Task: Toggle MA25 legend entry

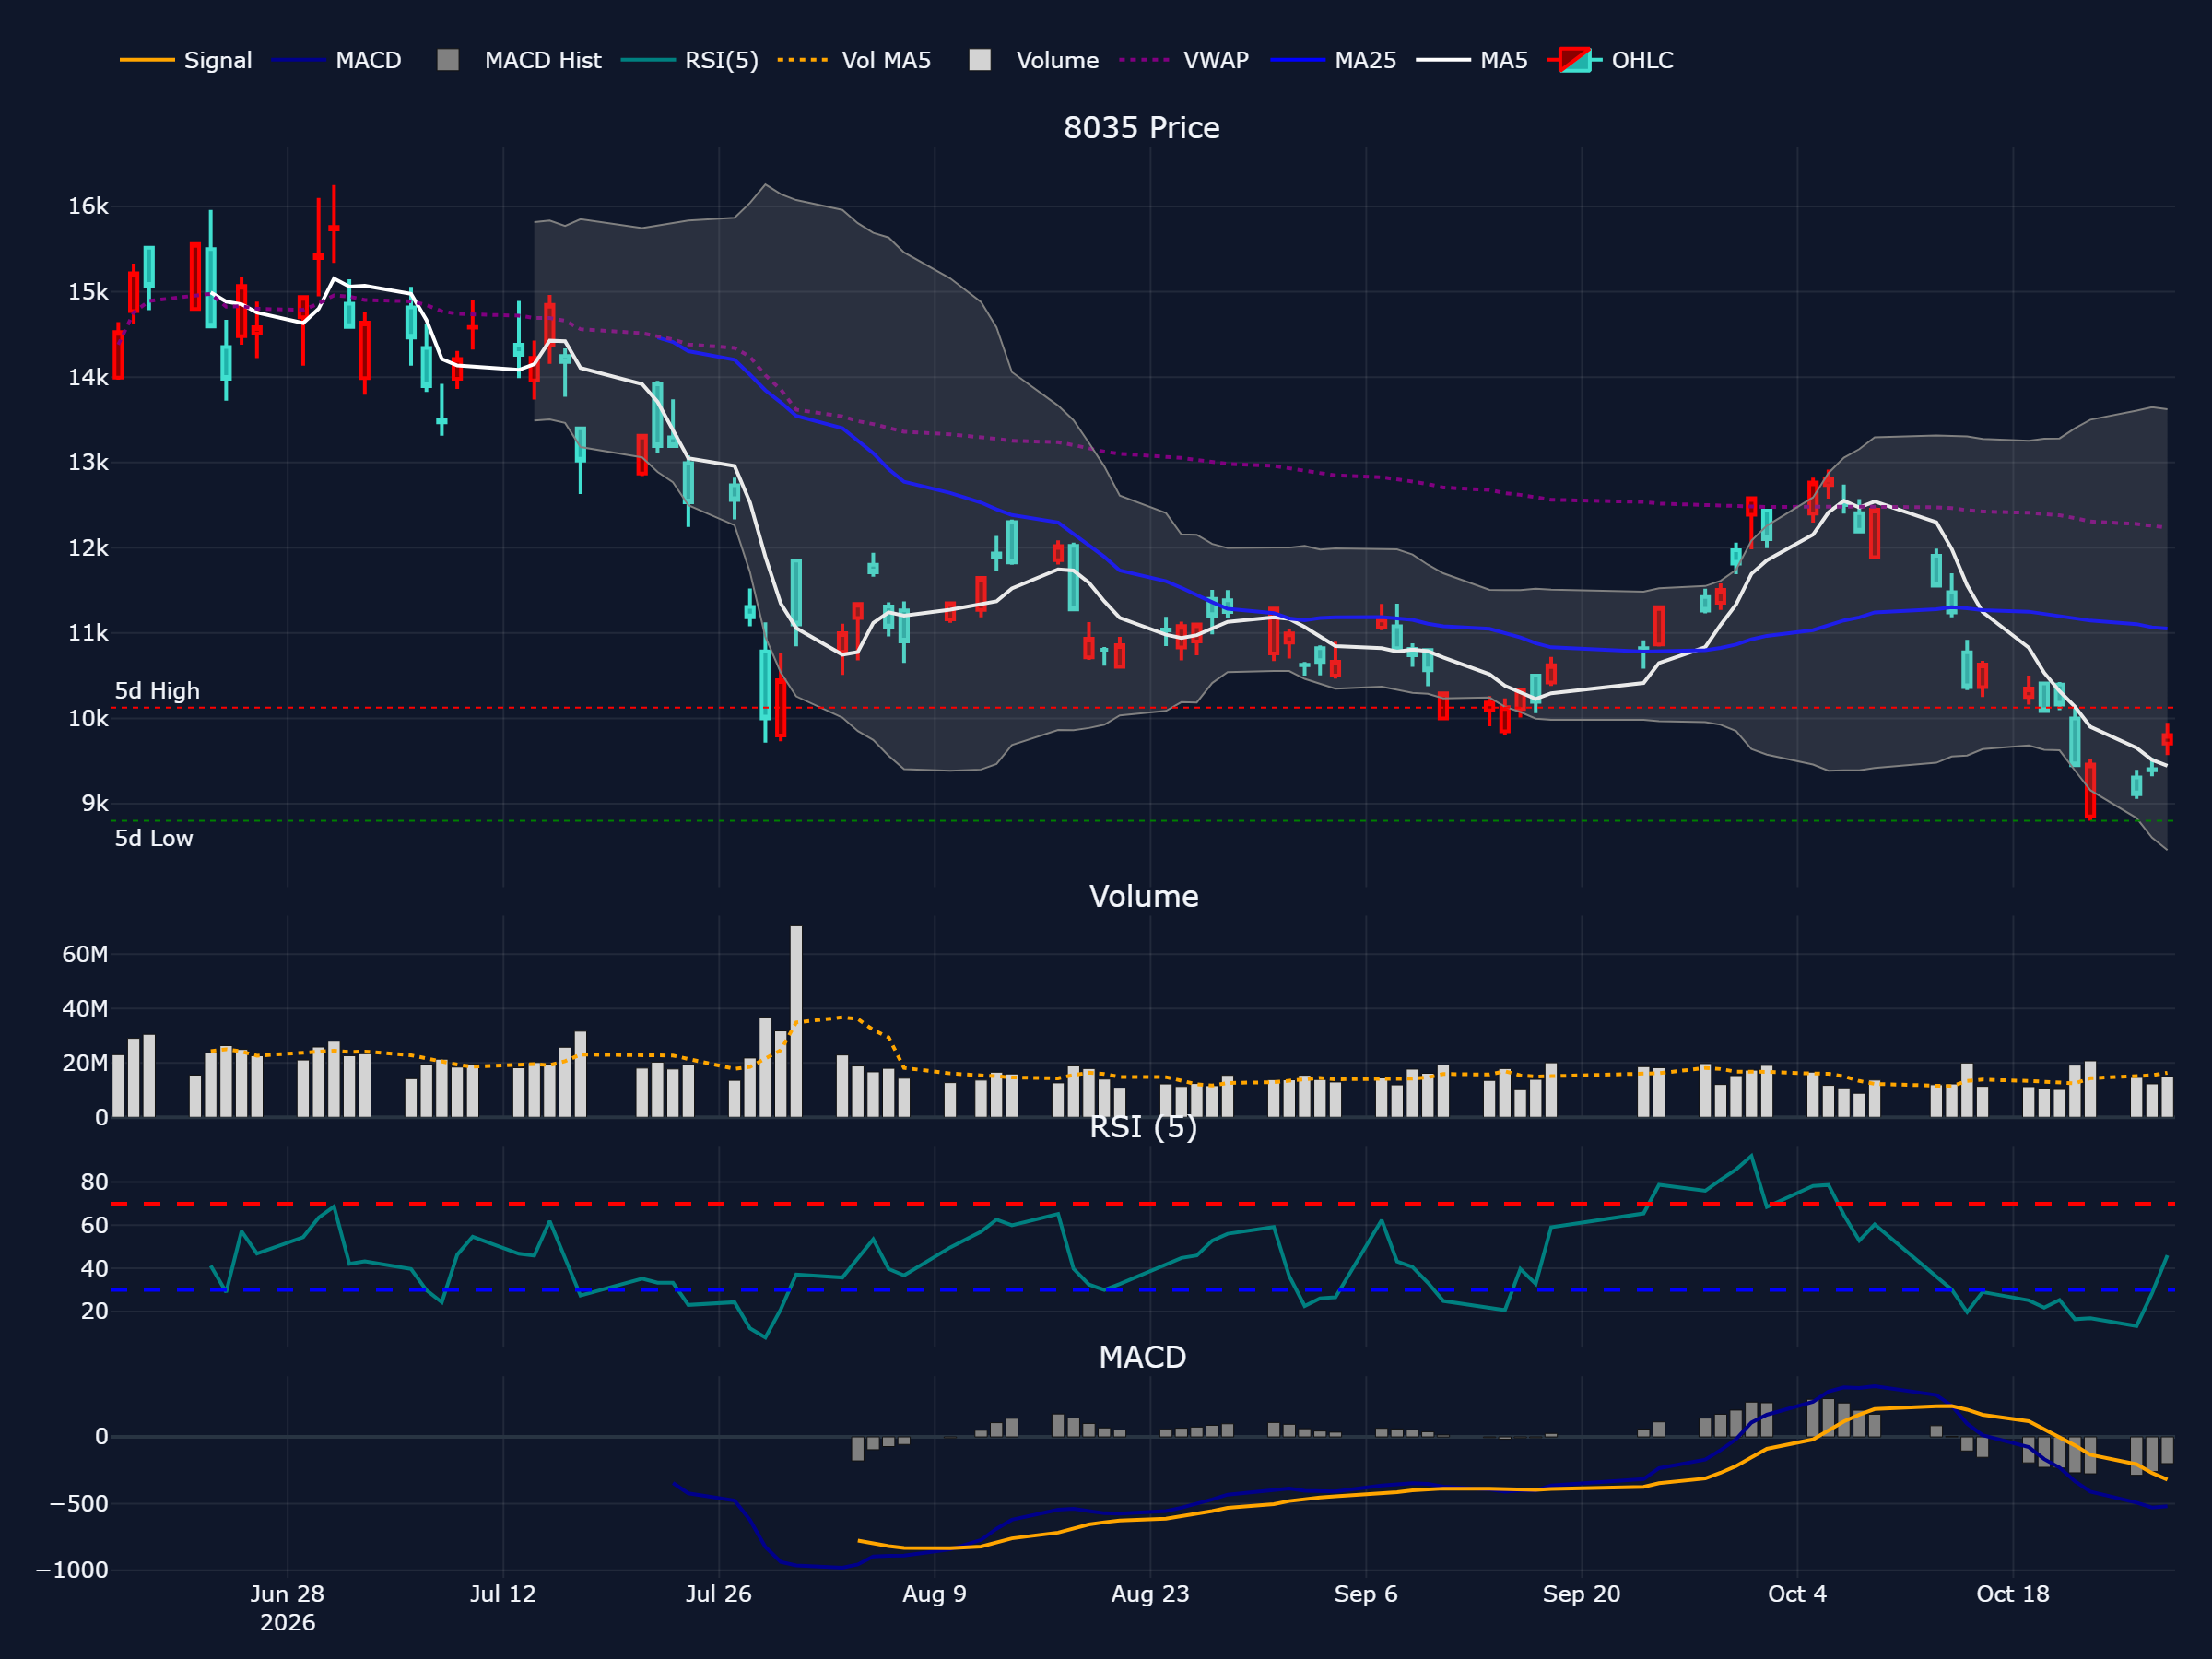Action: (x=1333, y=60)
